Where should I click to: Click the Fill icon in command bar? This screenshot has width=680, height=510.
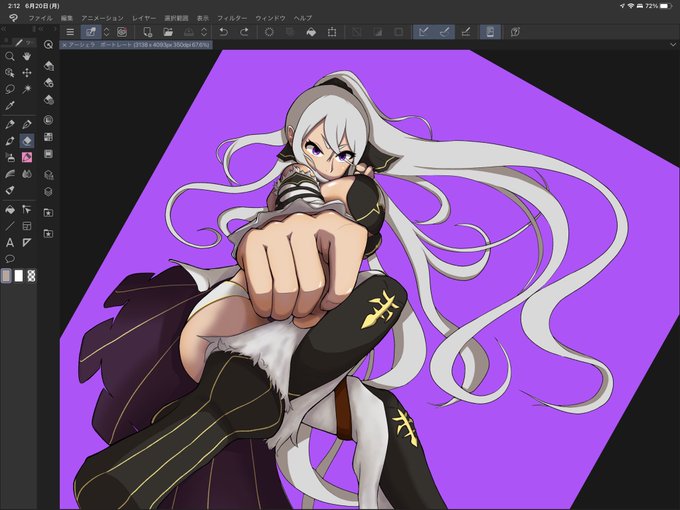[311, 32]
